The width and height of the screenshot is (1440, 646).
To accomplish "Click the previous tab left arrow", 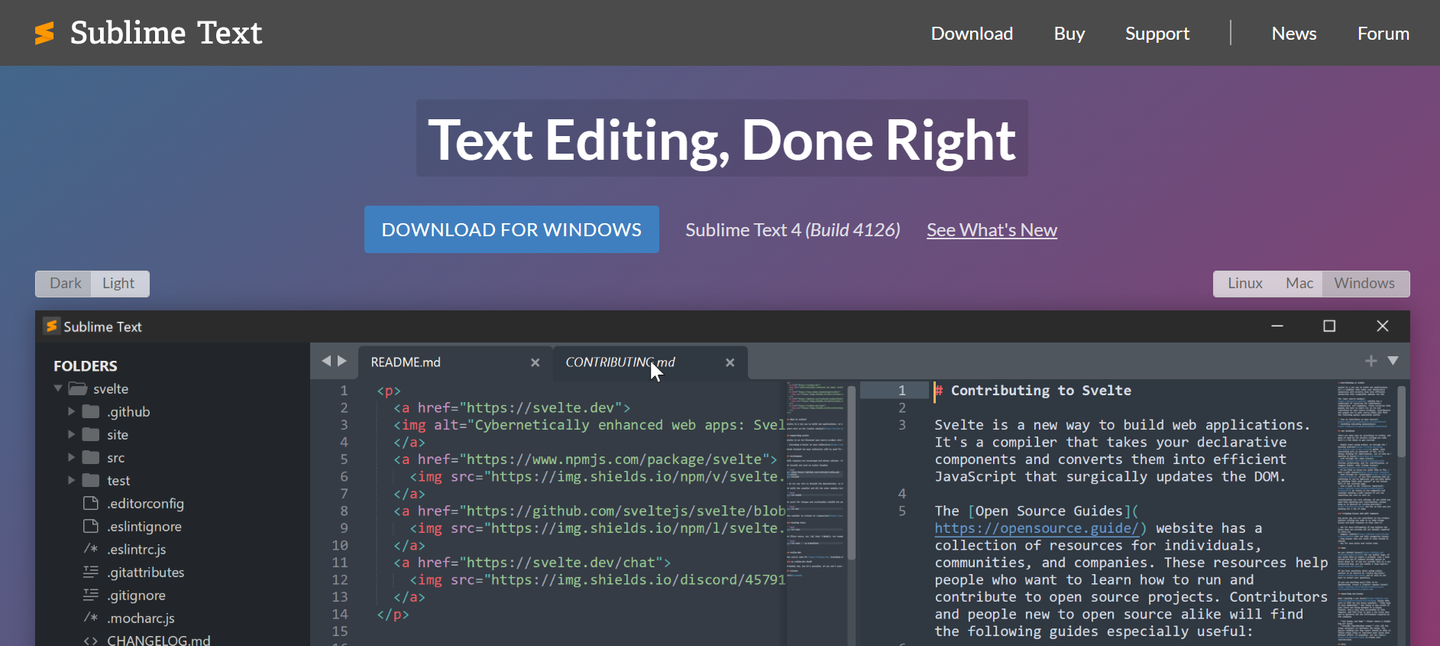I will coord(326,361).
